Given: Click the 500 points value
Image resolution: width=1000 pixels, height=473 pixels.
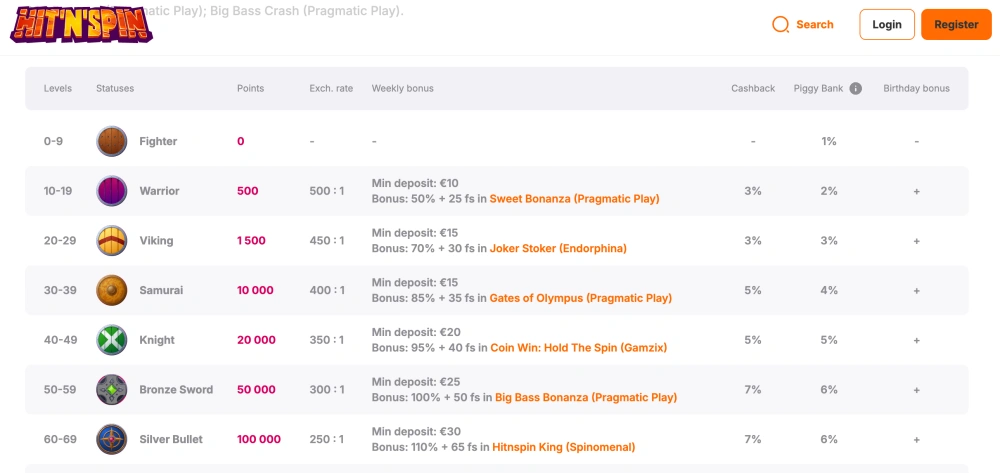Looking at the screenshot, I should click(x=247, y=191).
